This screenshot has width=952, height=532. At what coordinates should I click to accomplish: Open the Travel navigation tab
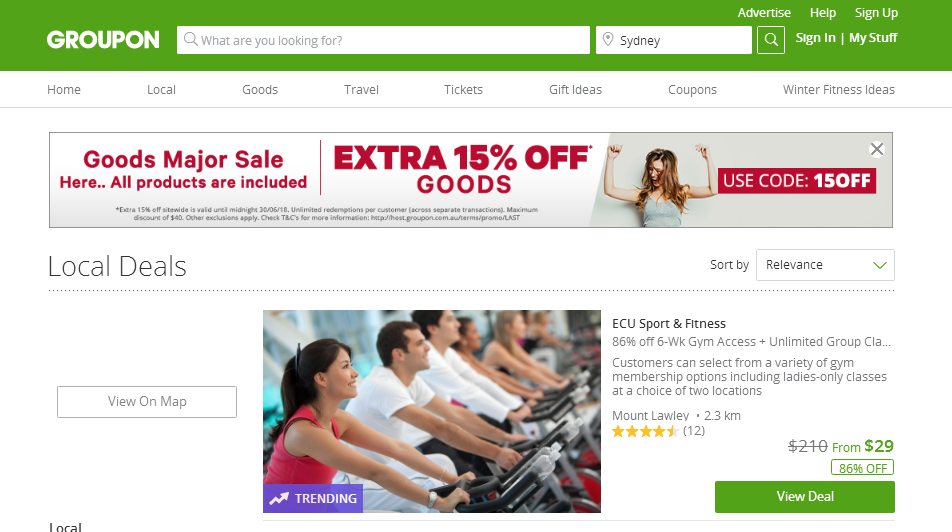click(x=361, y=89)
